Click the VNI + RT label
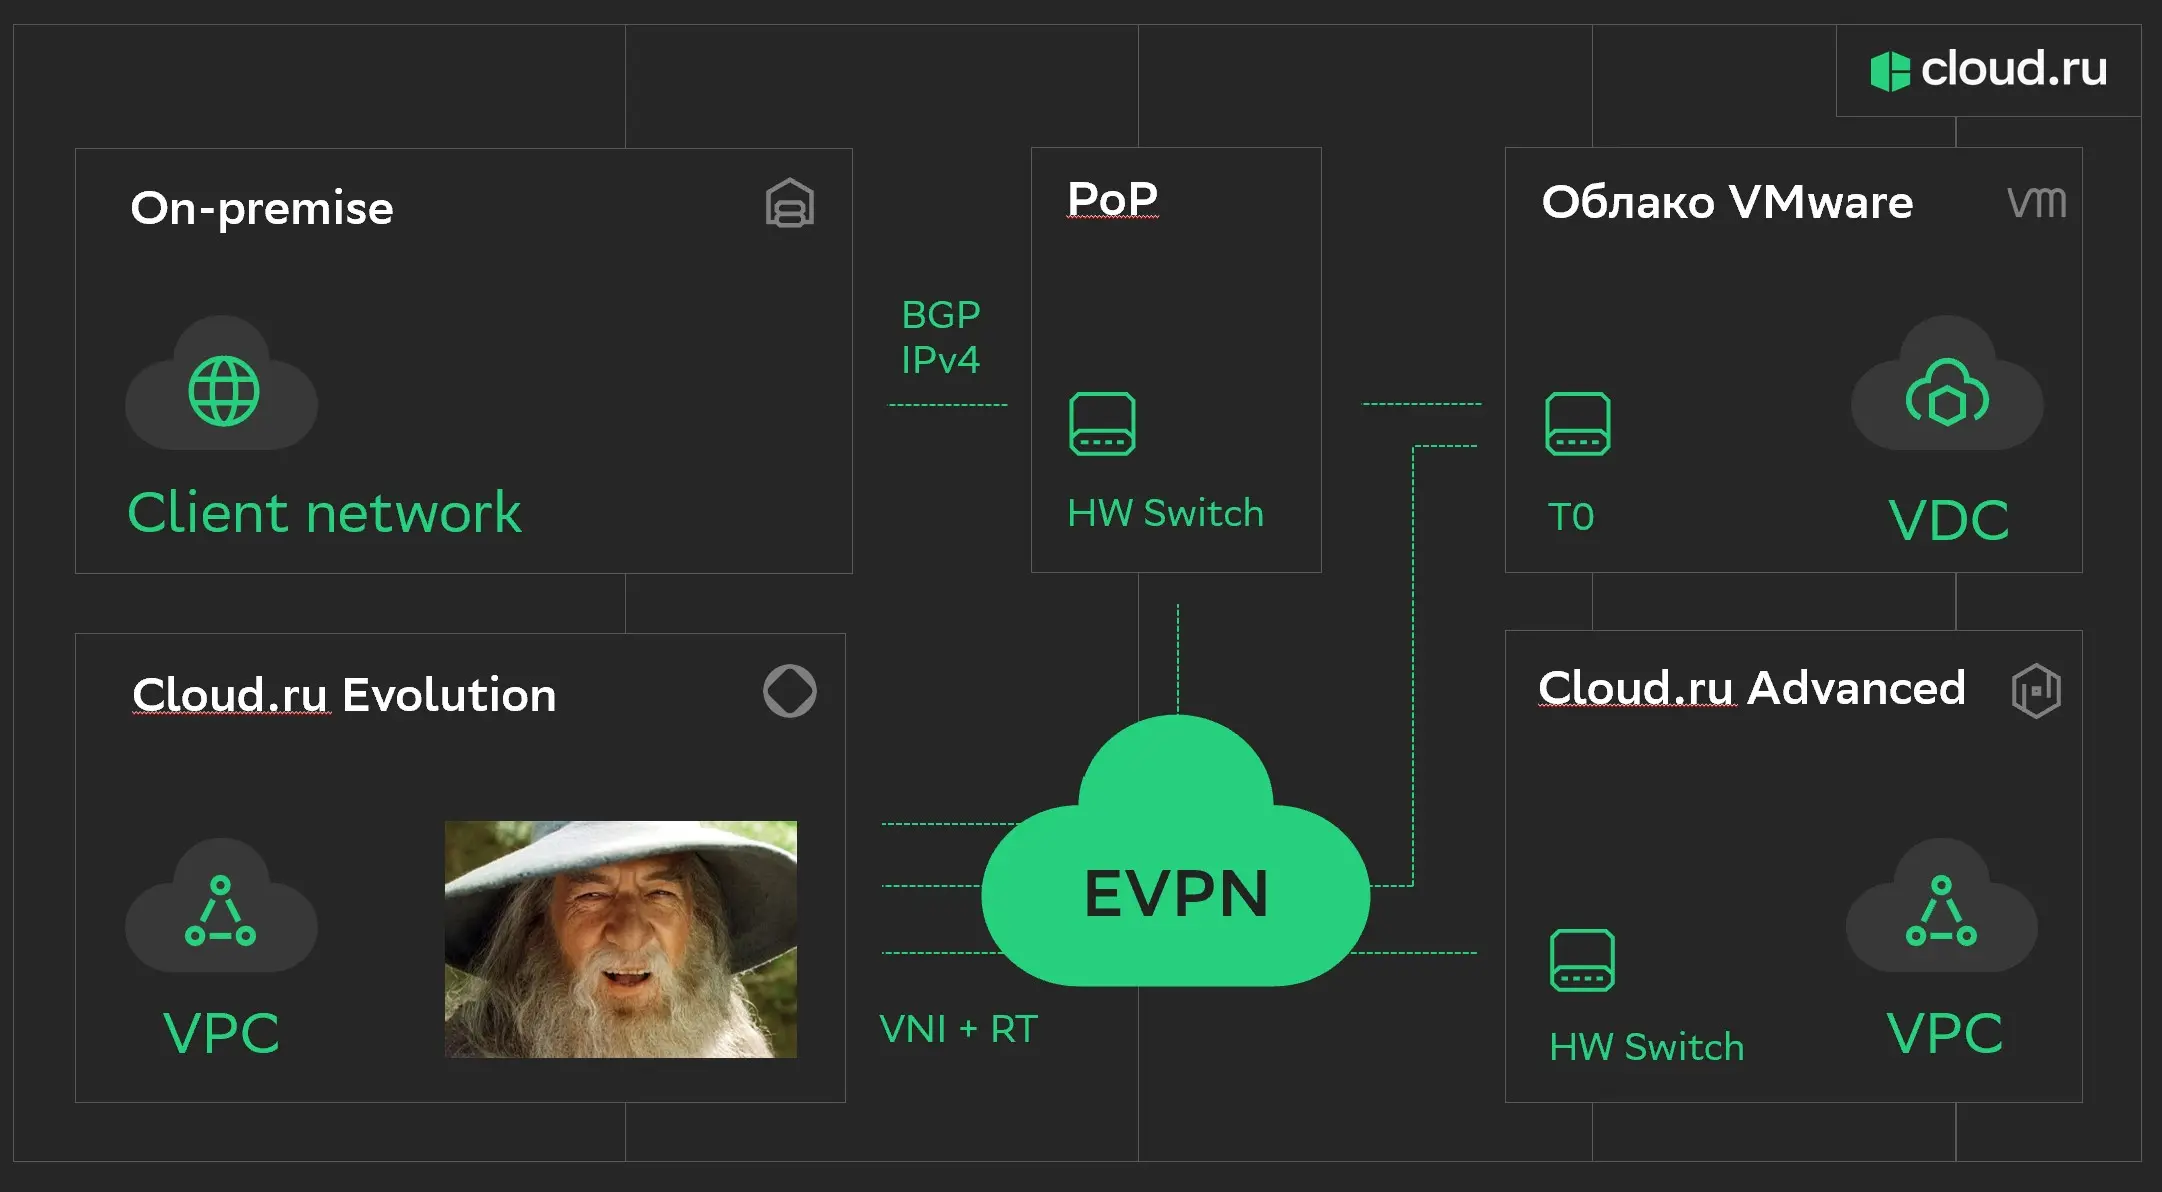The width and height of the screenshot is (2162, 1192). (x=959, y=1029)
